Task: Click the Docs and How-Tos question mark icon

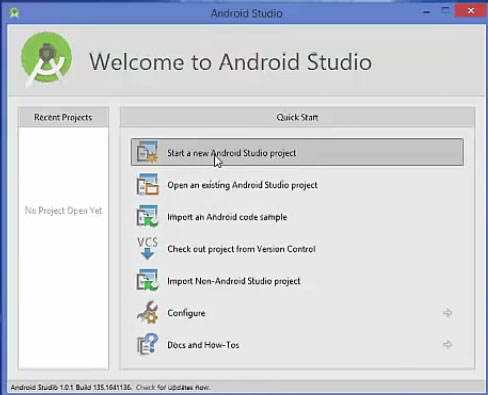Action: coord(147,344)
